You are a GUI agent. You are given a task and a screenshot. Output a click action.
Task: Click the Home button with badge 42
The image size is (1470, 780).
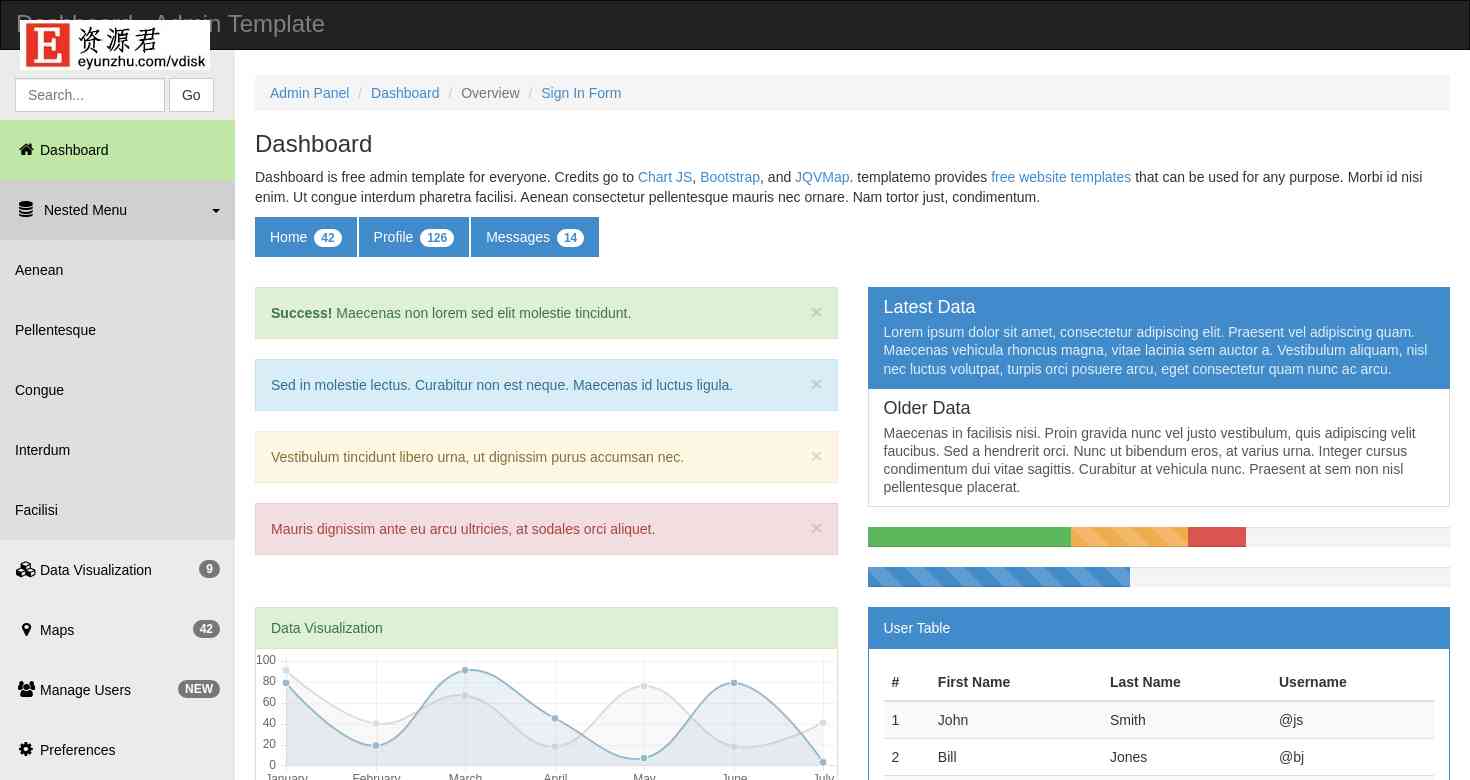click(x=306, y=237)
